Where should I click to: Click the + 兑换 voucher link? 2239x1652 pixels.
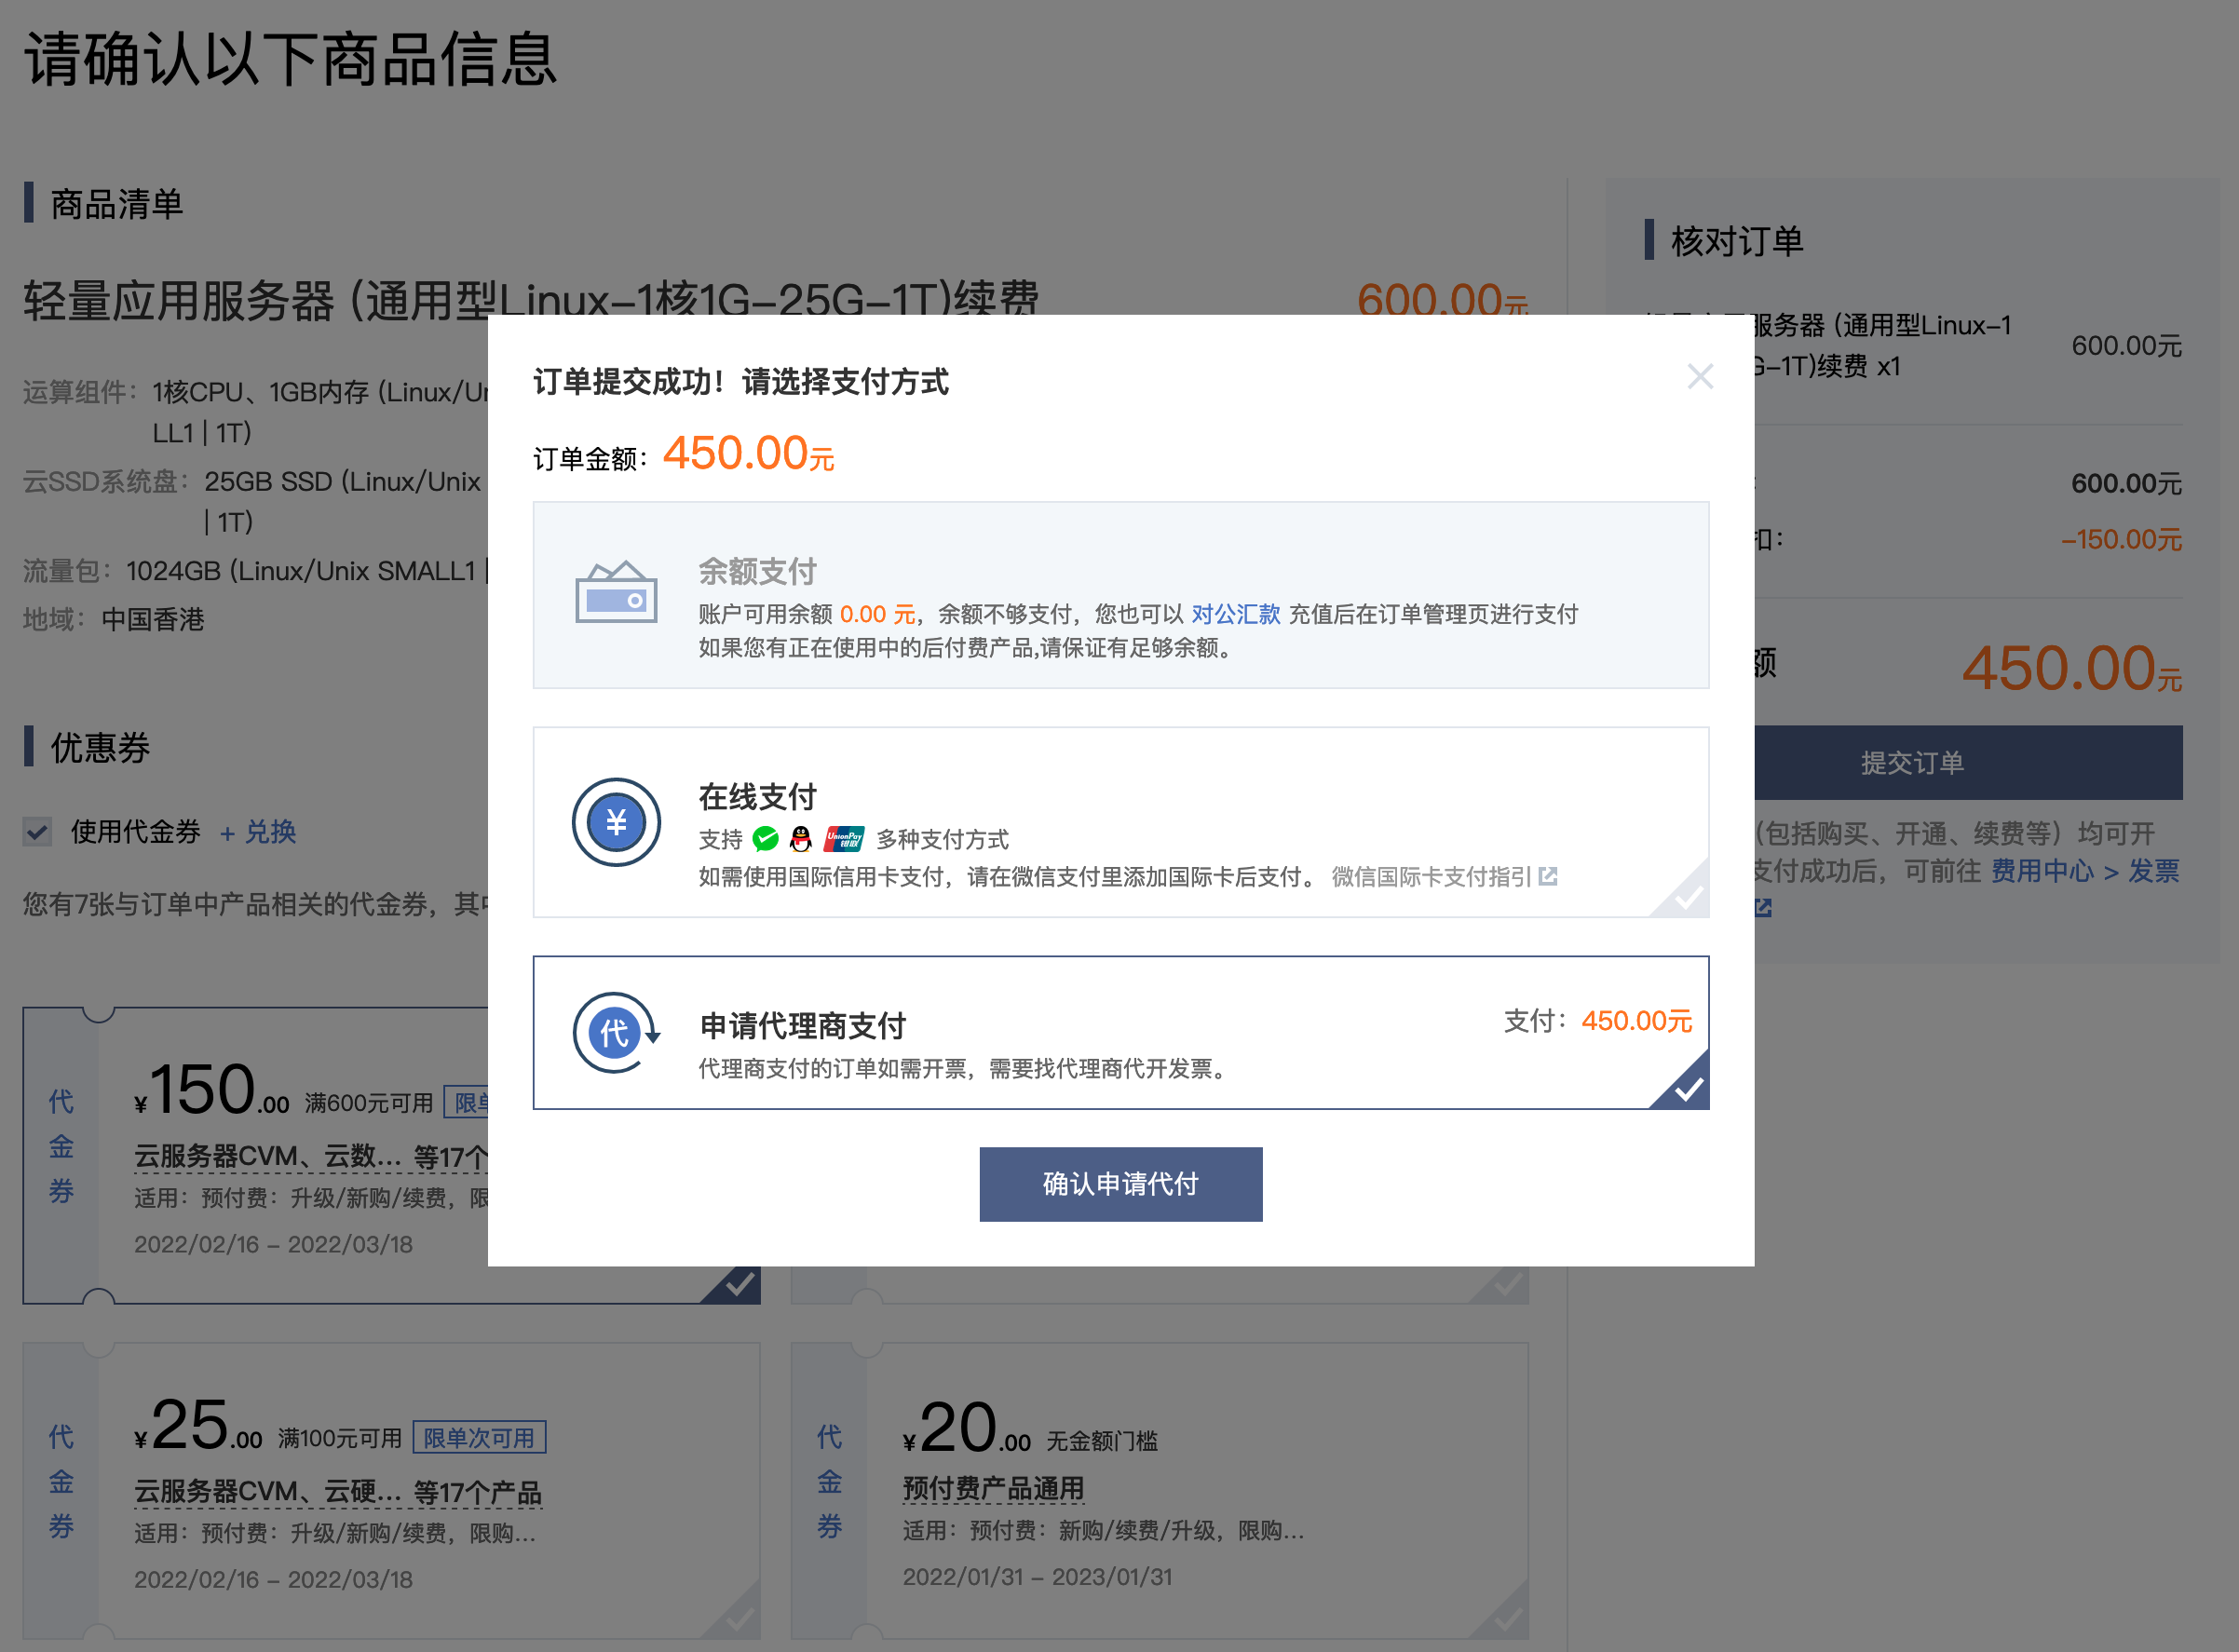[x=258, y=831]
